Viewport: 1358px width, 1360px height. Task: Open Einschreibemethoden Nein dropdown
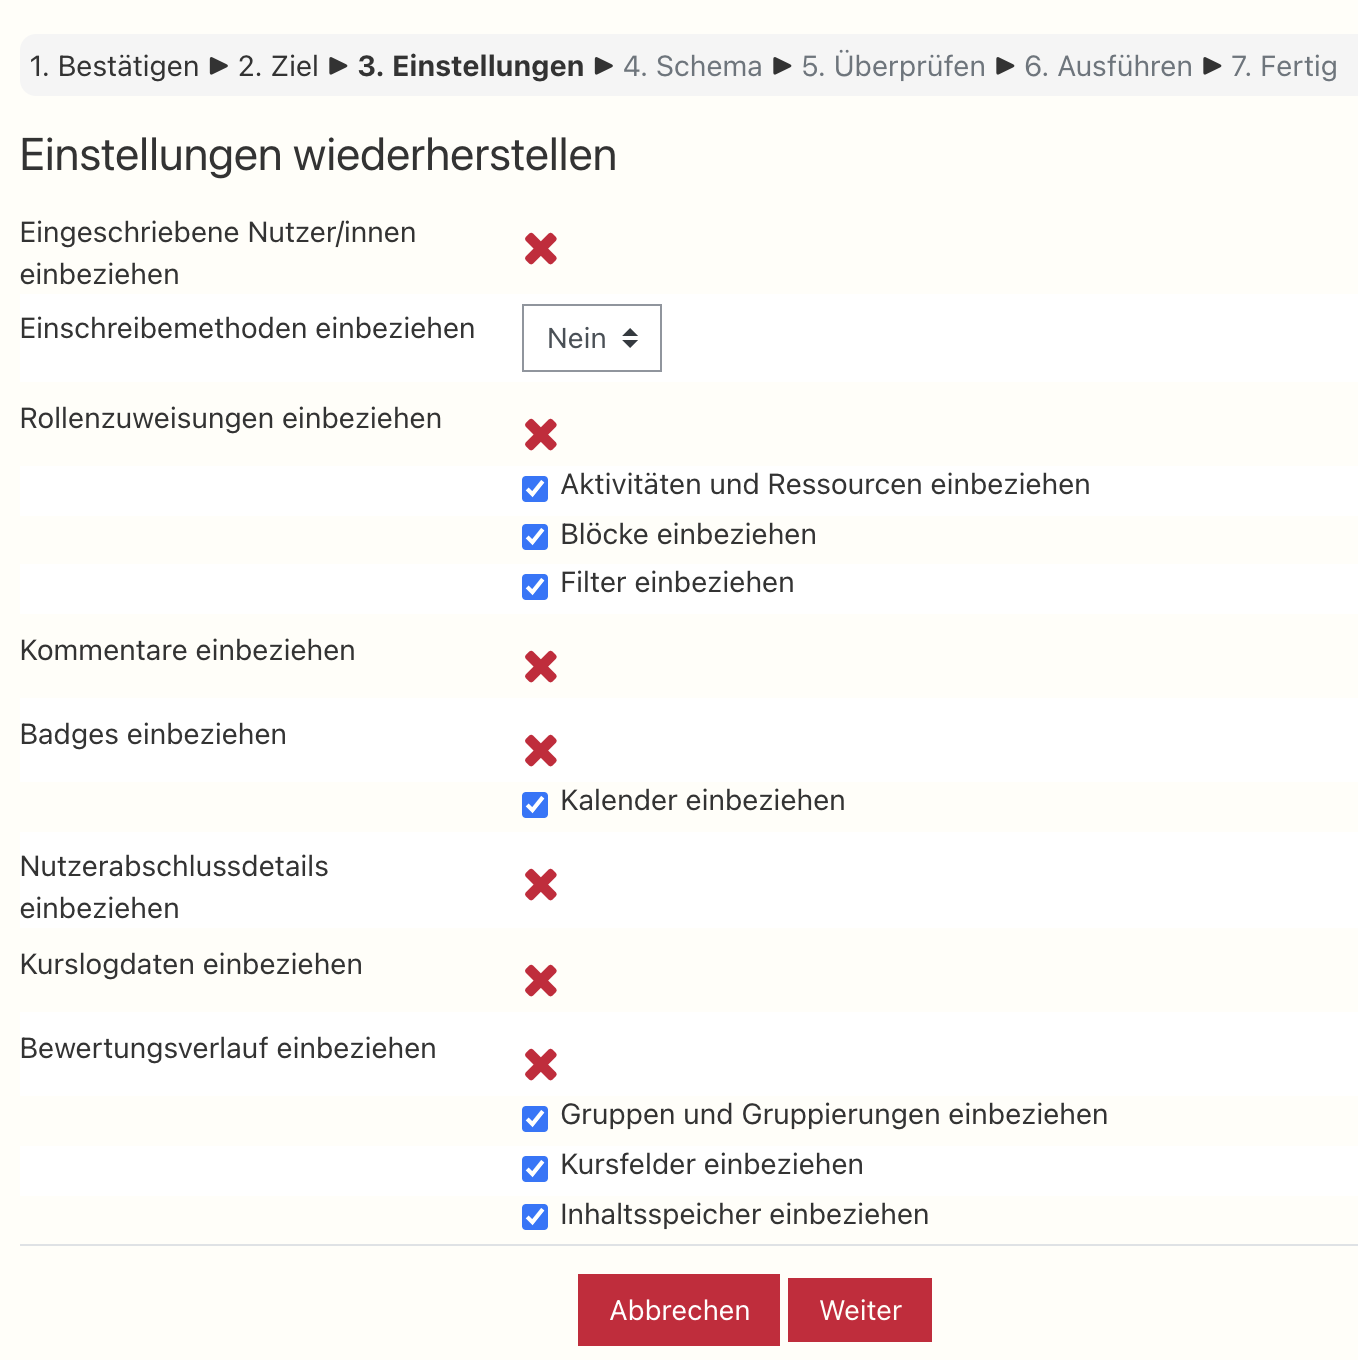pos(592,338)
